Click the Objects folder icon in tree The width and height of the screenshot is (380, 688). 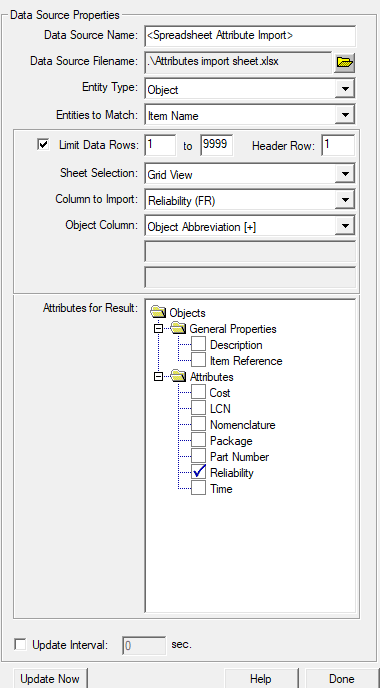coord(158,312)
